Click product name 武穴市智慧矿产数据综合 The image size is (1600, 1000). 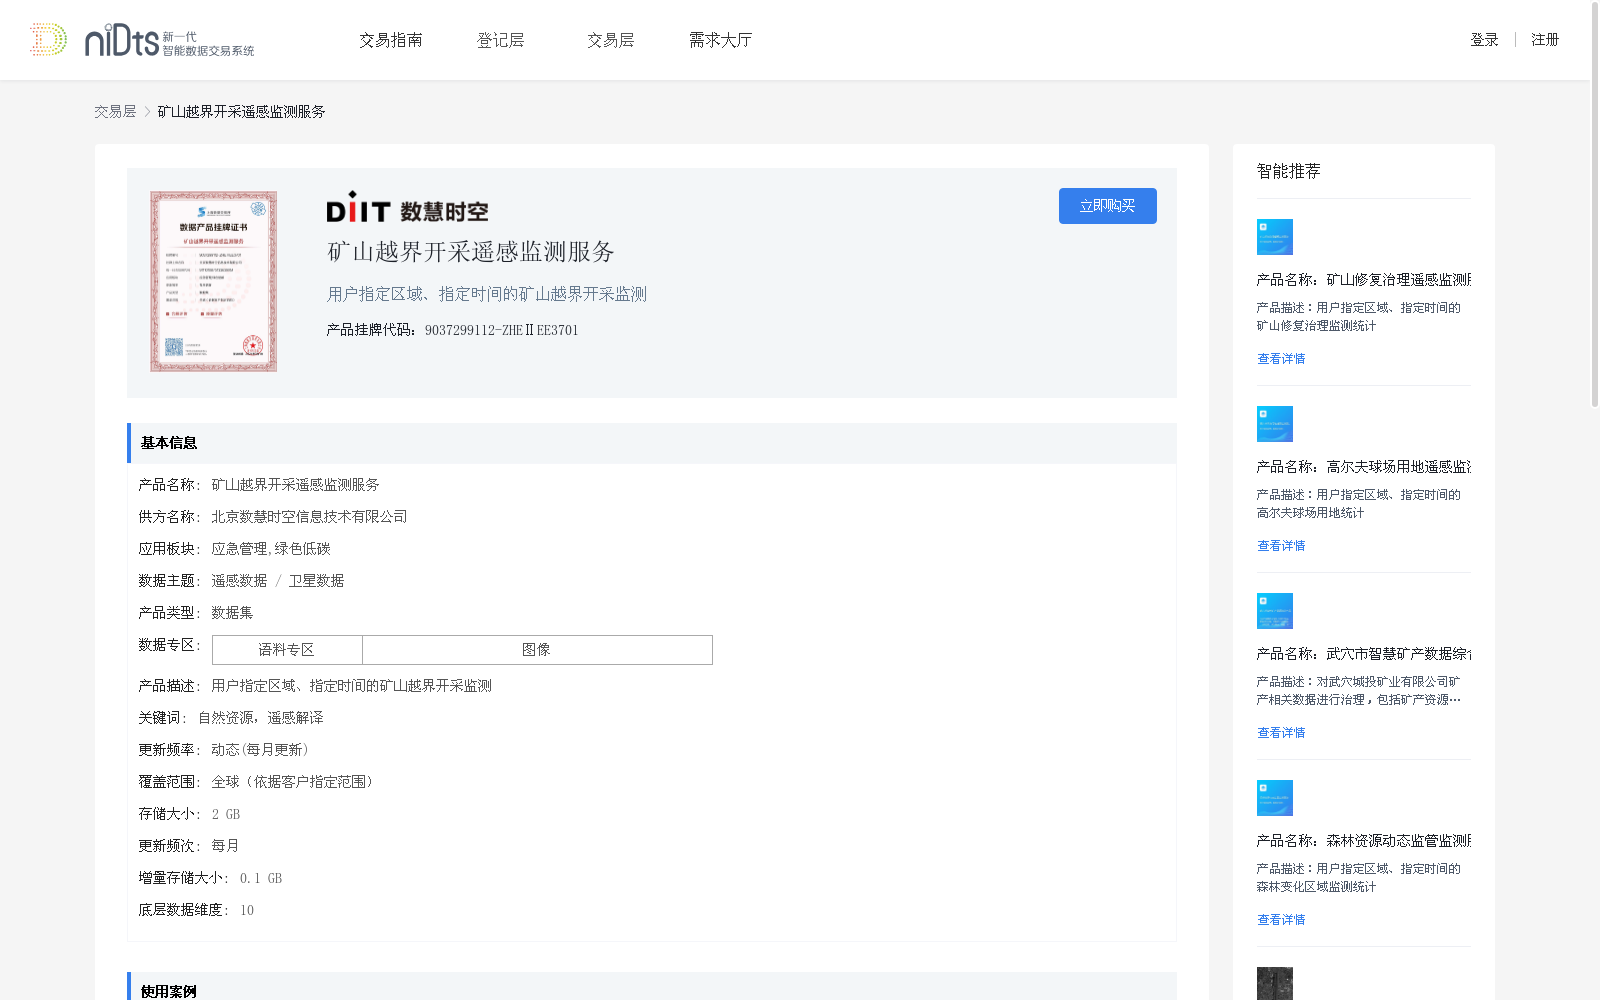pos(1364,654)
